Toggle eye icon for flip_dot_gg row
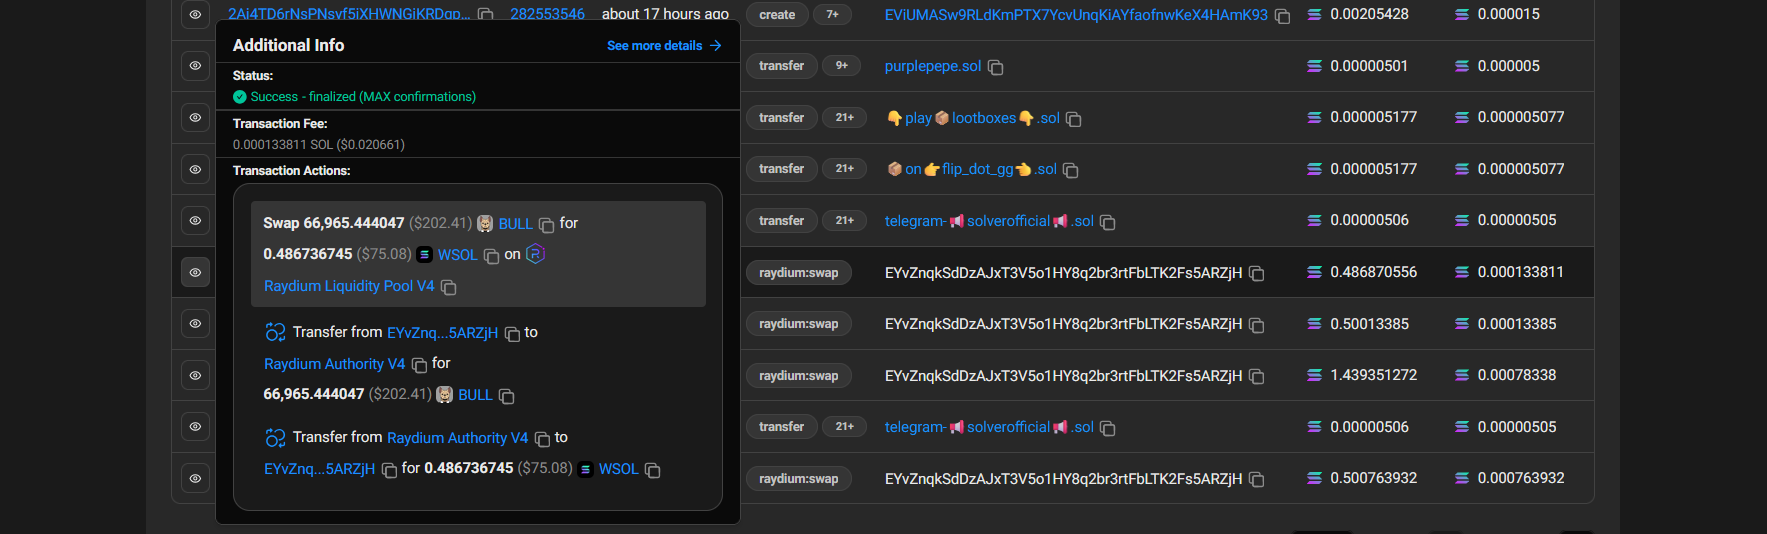This screenshot has height=534, width=1767. click(x=195, y=169)
